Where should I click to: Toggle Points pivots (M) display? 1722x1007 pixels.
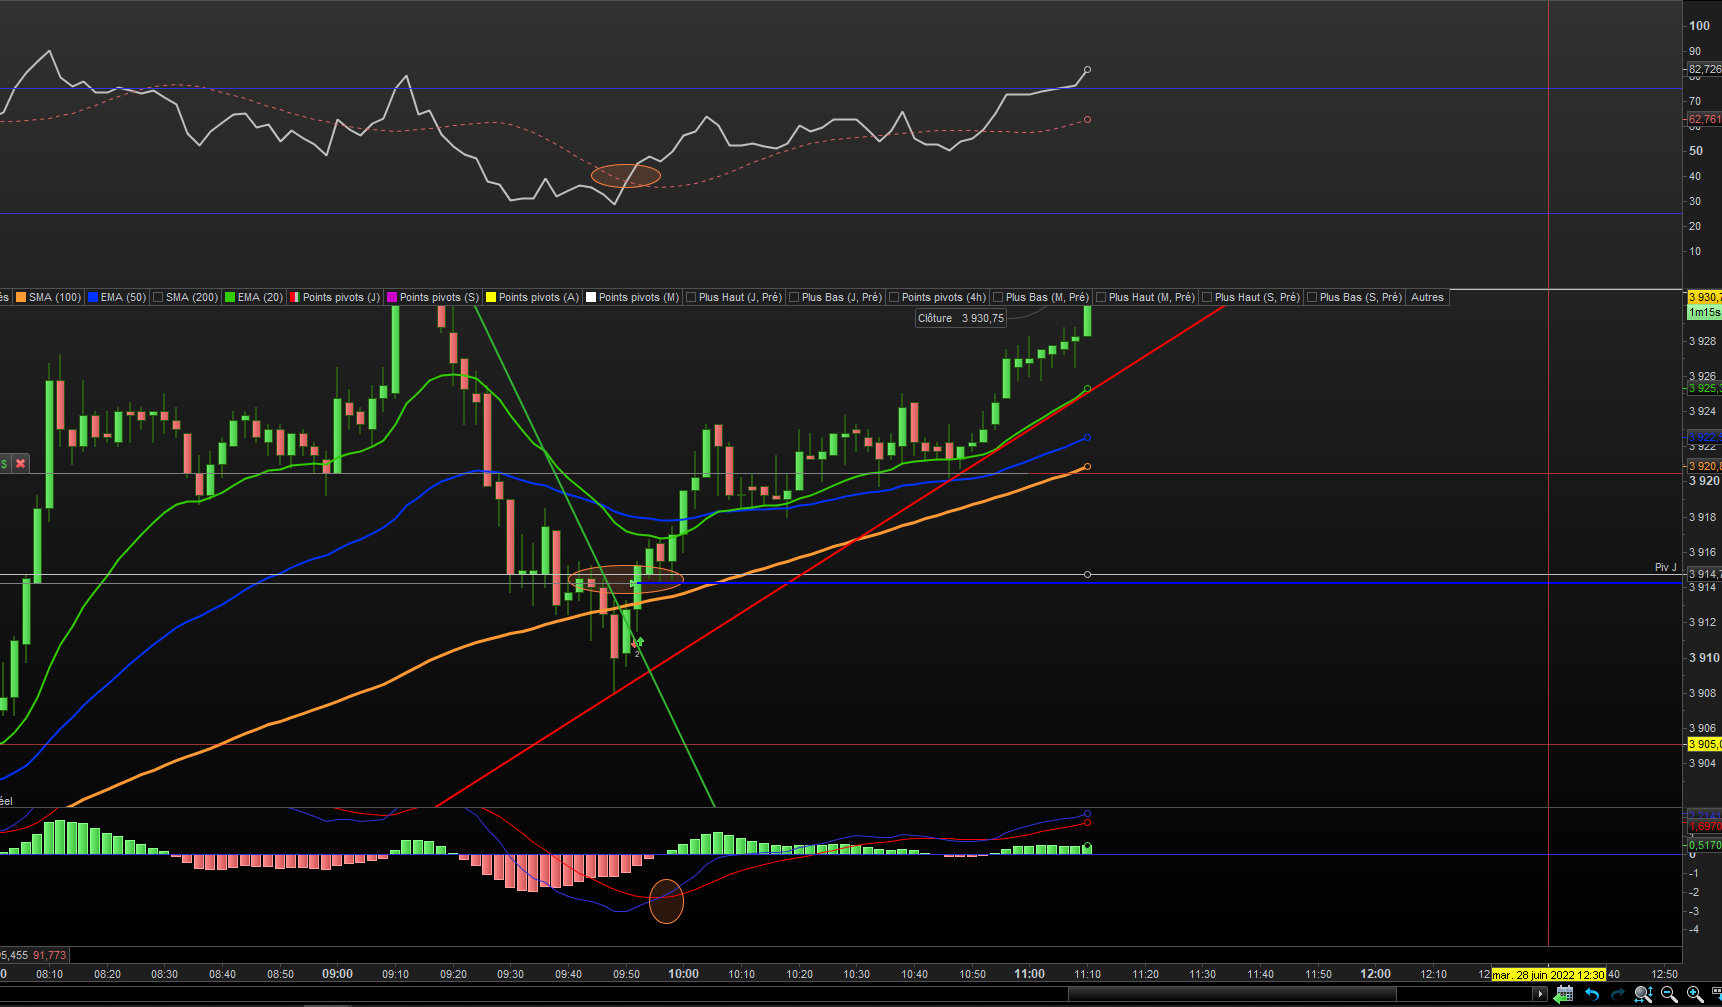point(632,297)
